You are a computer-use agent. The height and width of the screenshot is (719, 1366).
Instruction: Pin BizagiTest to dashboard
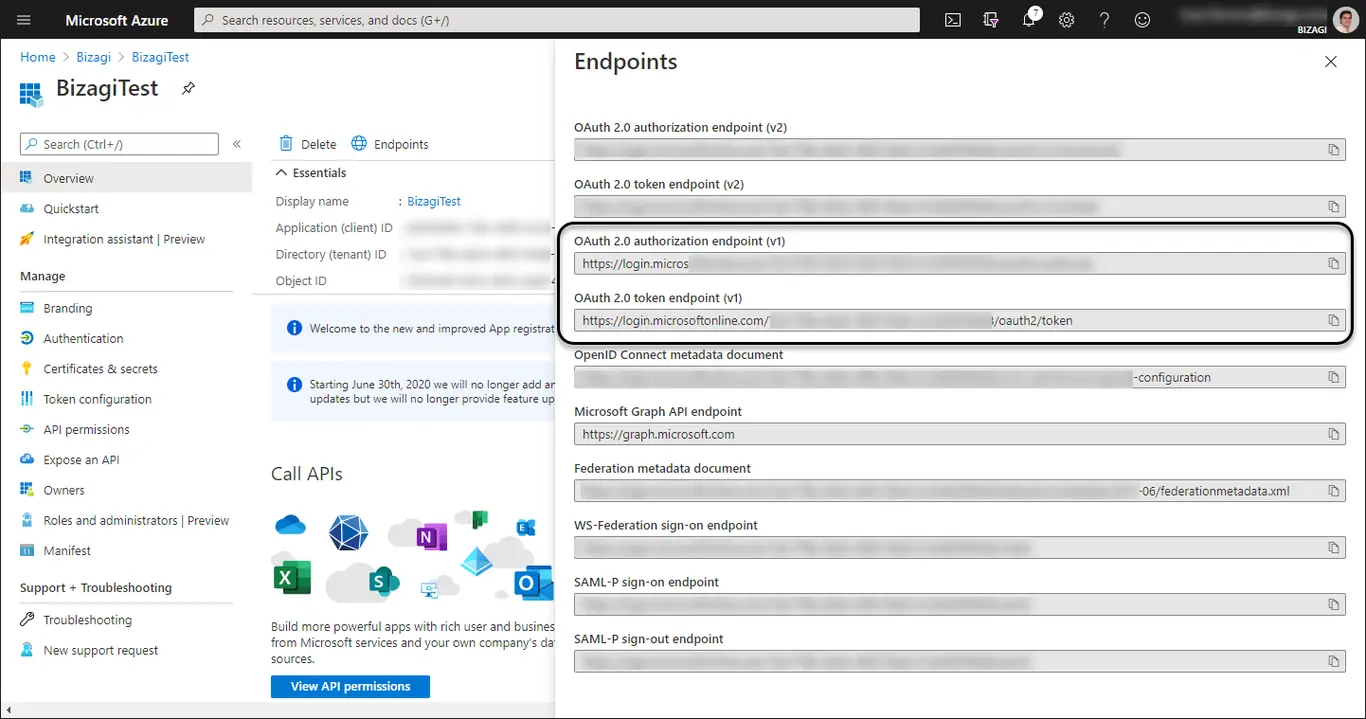188,89
